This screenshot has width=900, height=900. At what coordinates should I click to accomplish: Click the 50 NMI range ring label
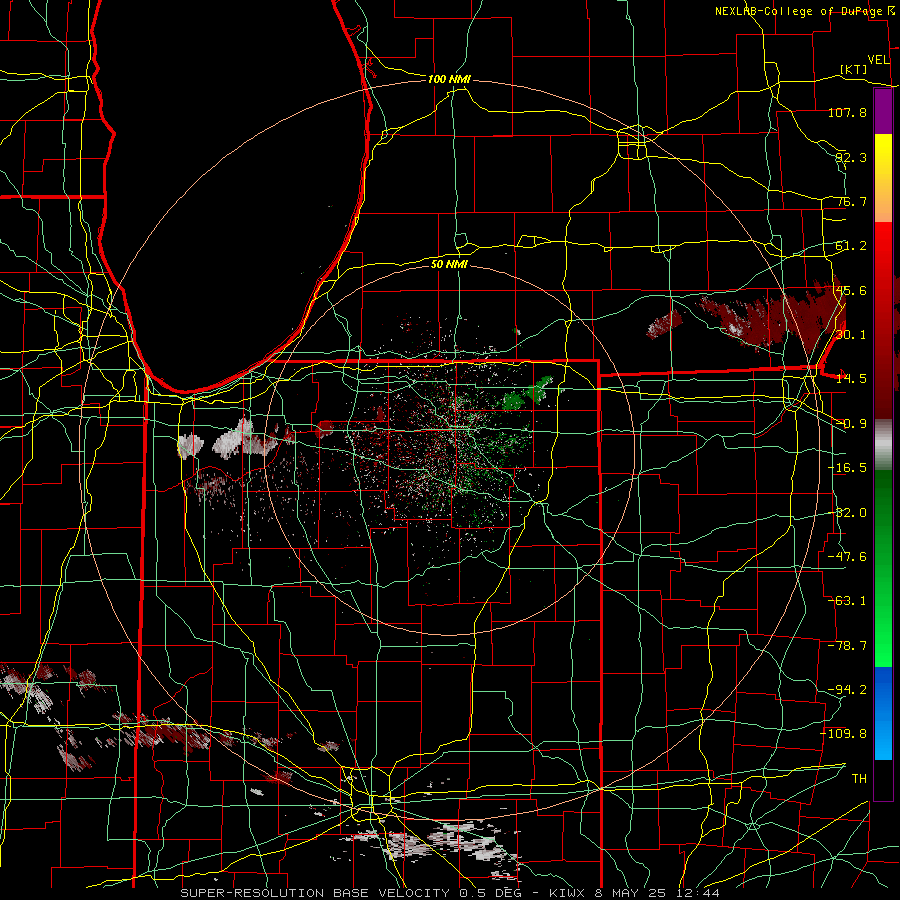(x=449, y=264)
